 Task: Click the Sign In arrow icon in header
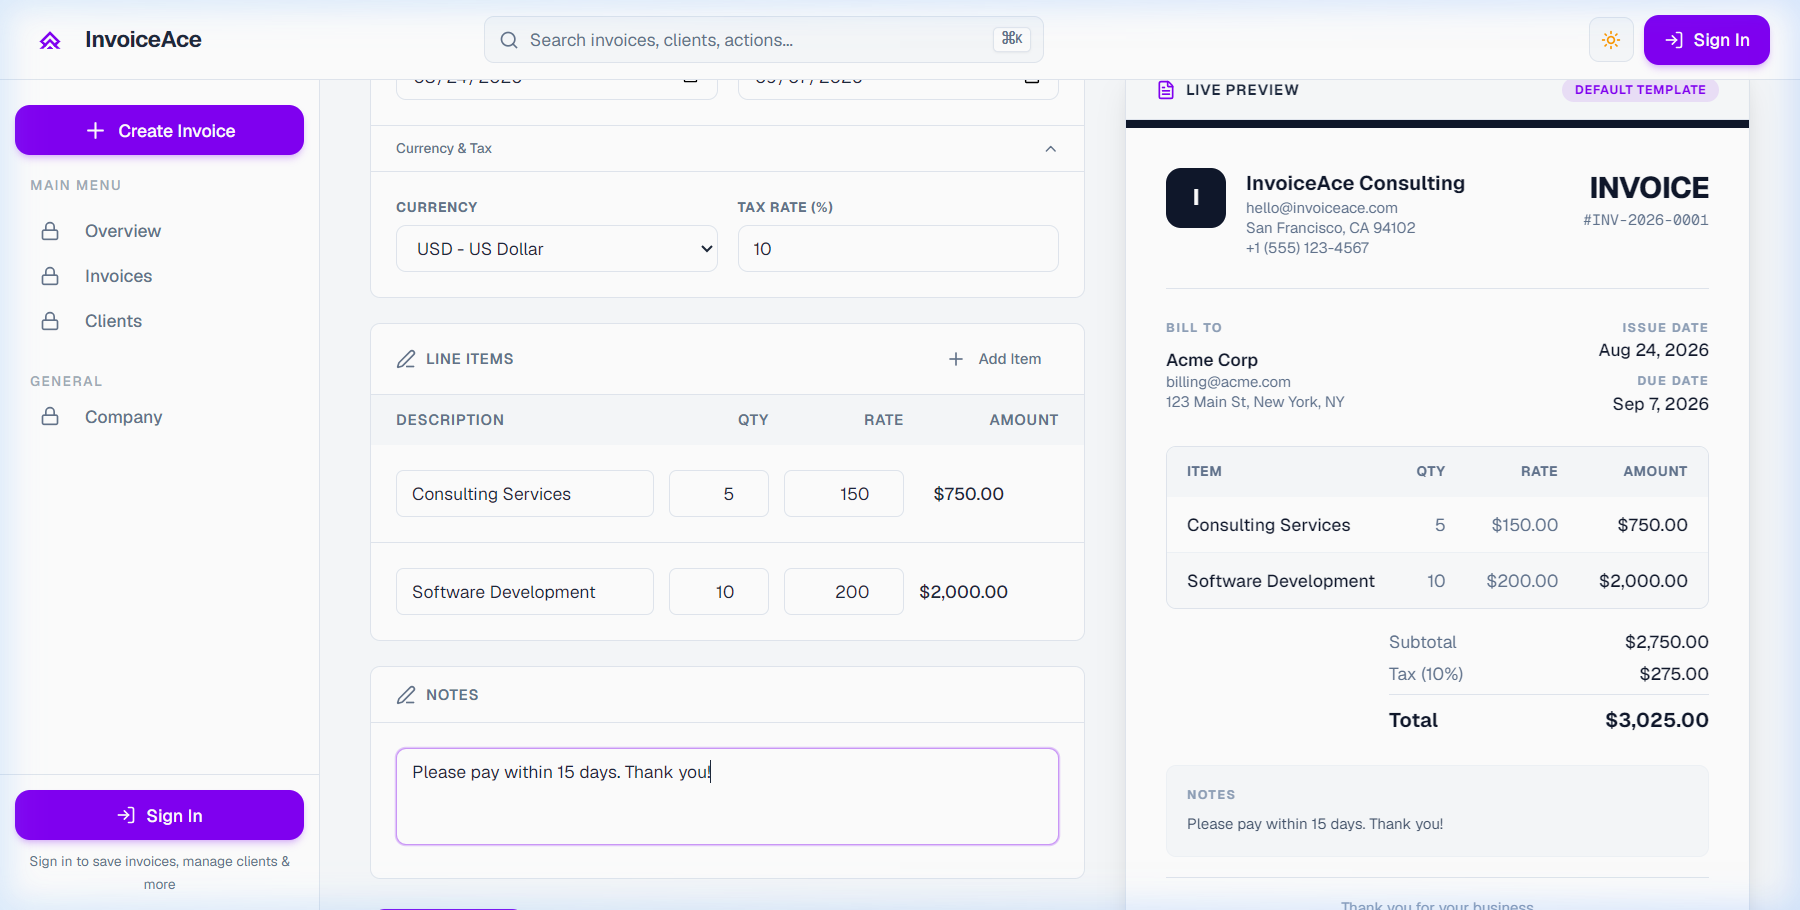pos(1674,40)
